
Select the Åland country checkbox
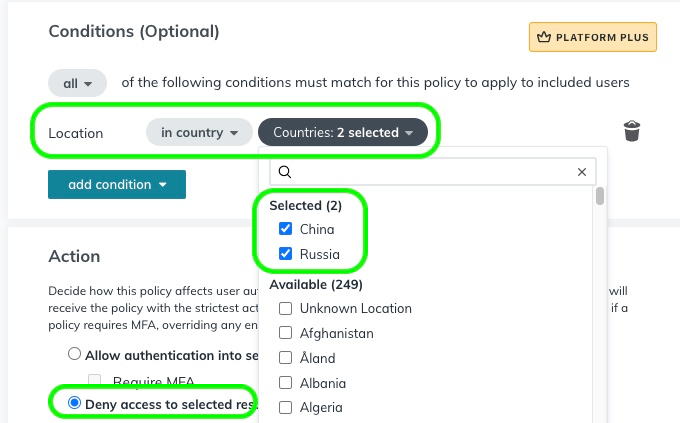pyautogui.click(x=286, y=358)
